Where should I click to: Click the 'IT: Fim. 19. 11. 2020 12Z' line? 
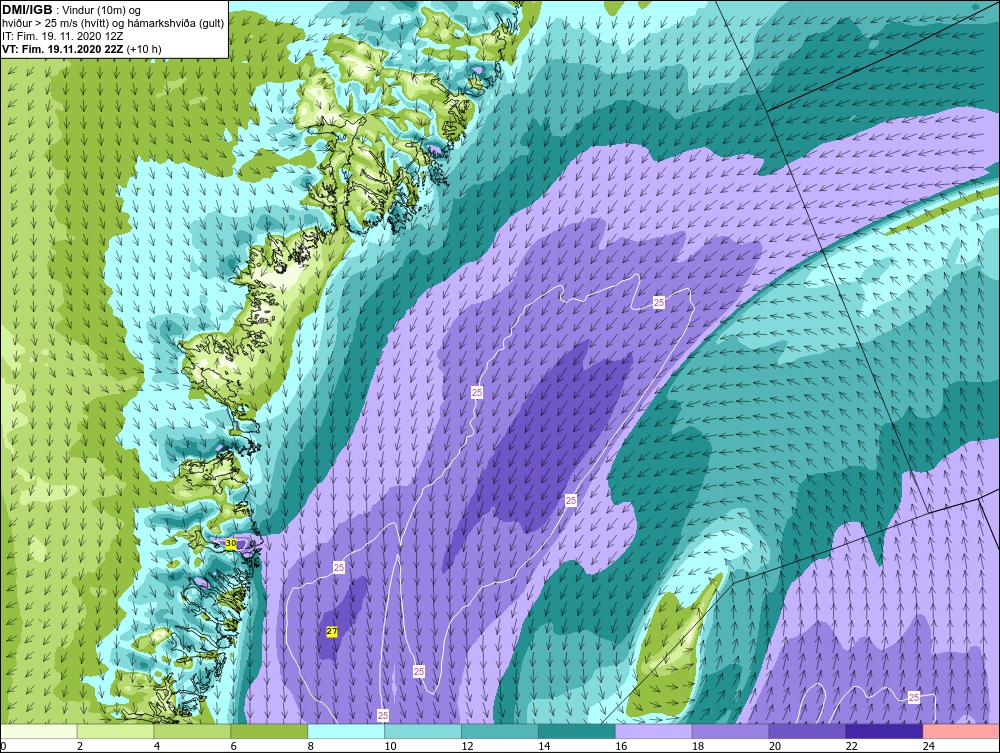point(62,36)
